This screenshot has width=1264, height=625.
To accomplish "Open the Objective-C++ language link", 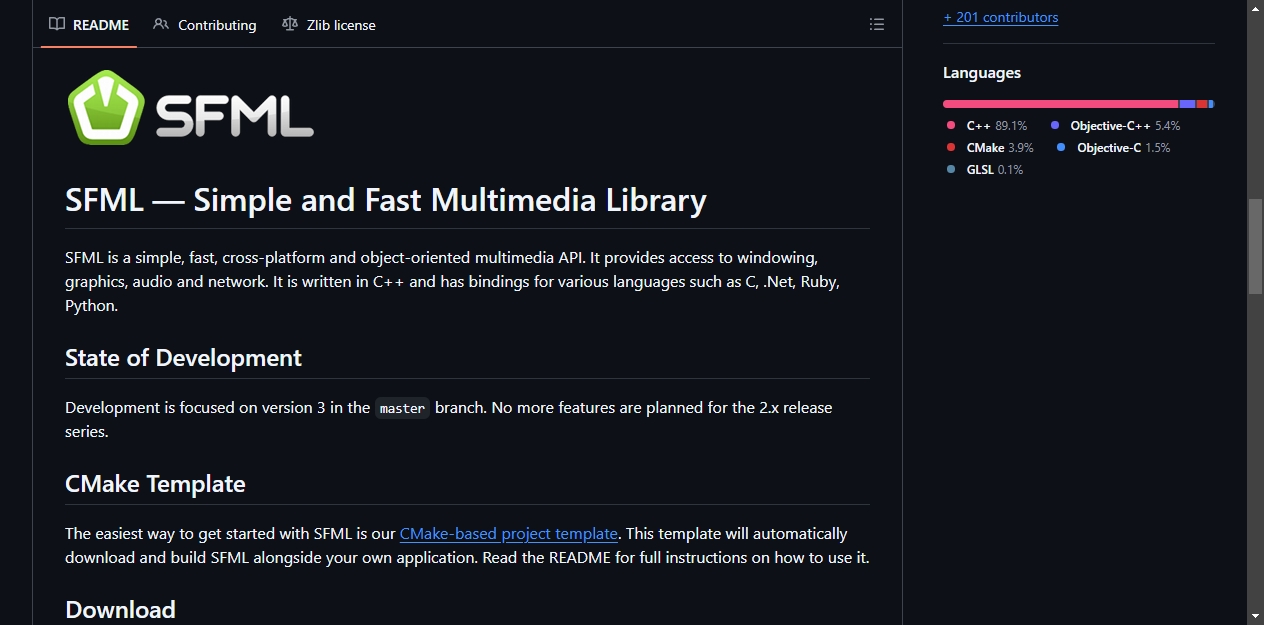I will click(x=1115, y=126).
